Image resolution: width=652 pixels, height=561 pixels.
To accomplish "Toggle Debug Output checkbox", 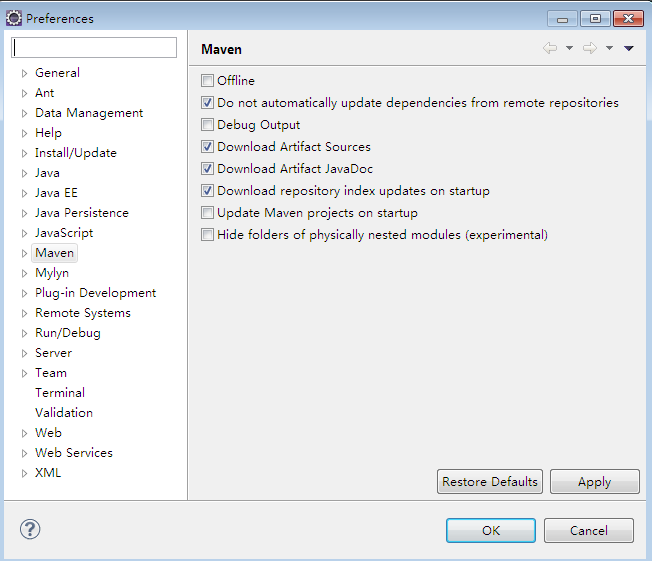I will point(207,124).
